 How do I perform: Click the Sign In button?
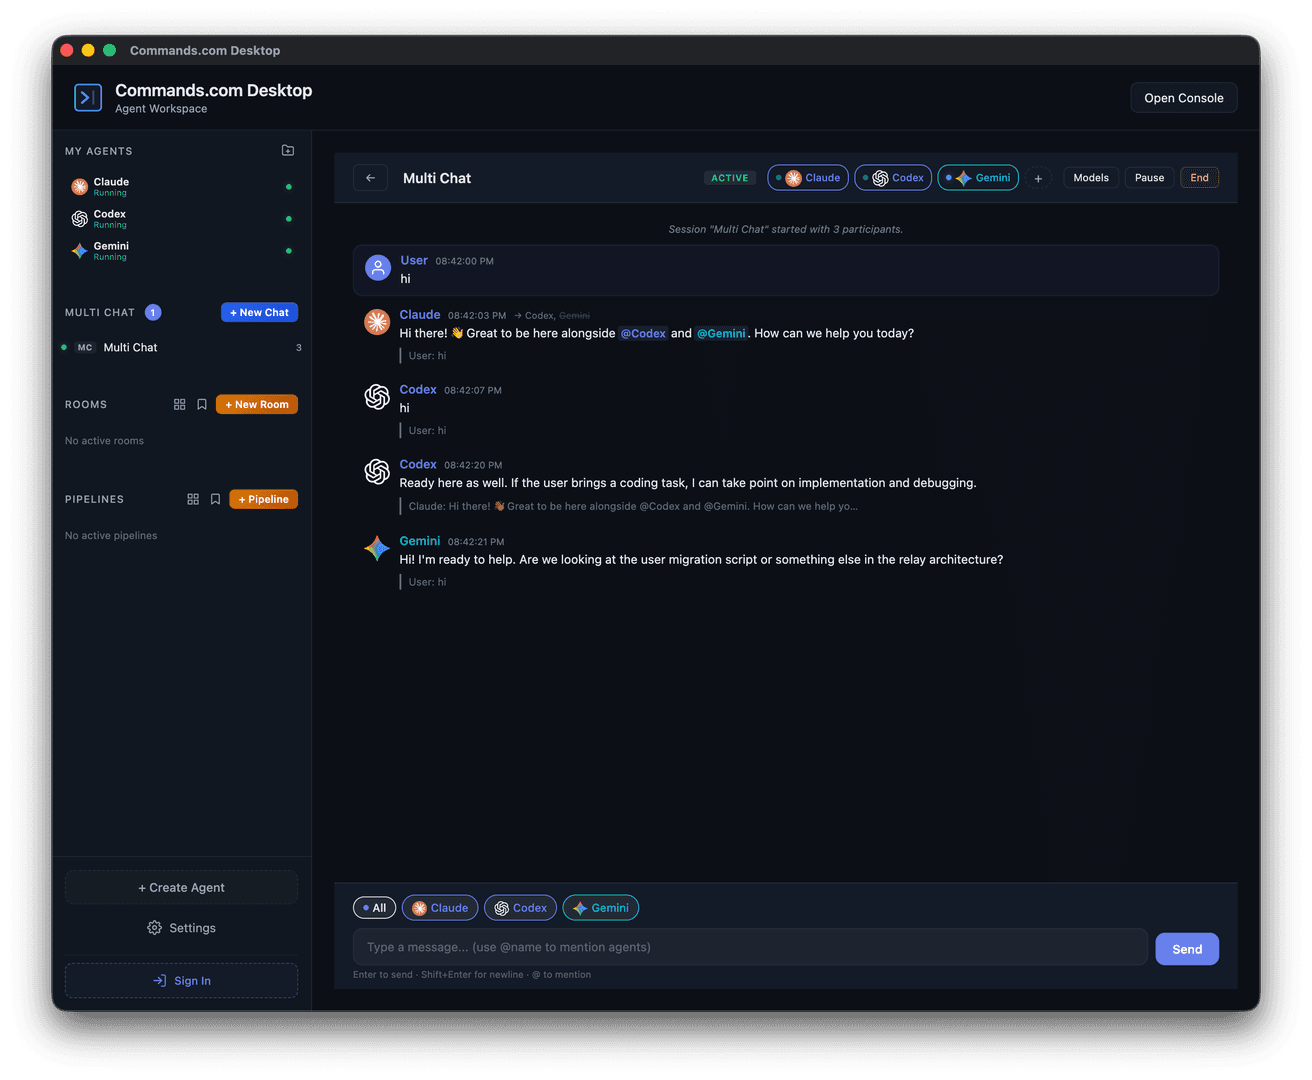[x=181, y=981]
